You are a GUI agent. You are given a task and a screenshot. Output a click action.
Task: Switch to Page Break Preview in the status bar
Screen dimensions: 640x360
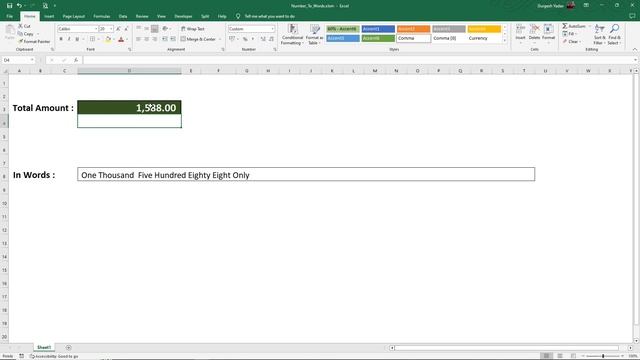(573, 356)
